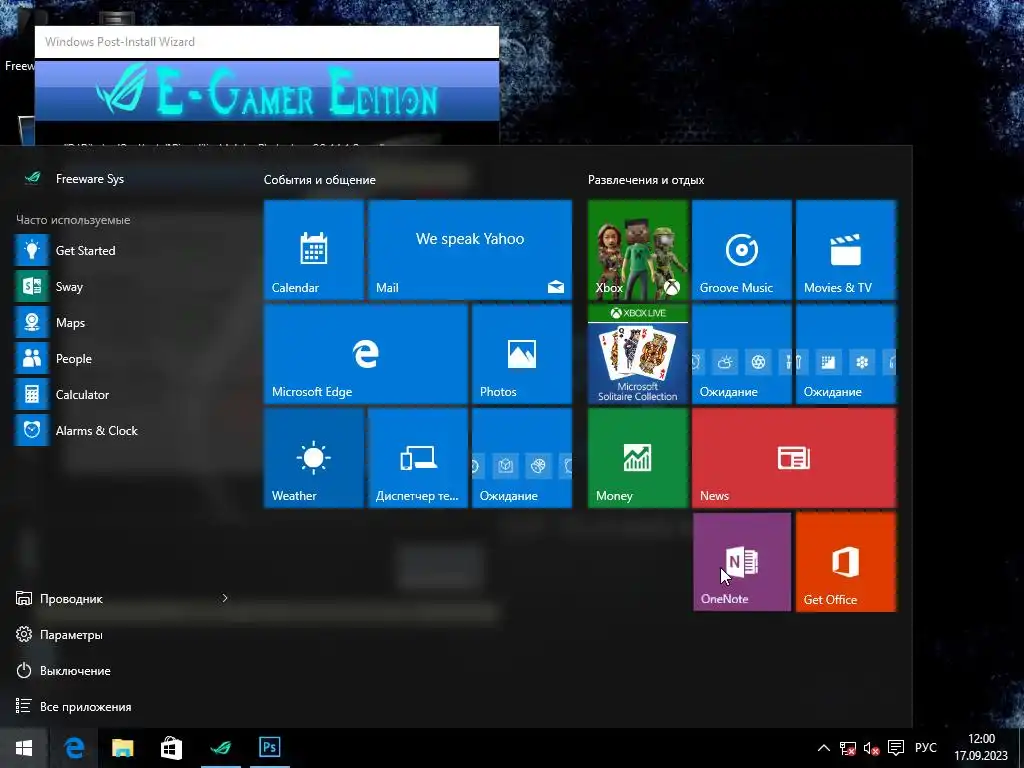Image resolution: width=1024 pixels, height=768 pixels.
Task: Open the Get Office tile
Action: point(846,562)
